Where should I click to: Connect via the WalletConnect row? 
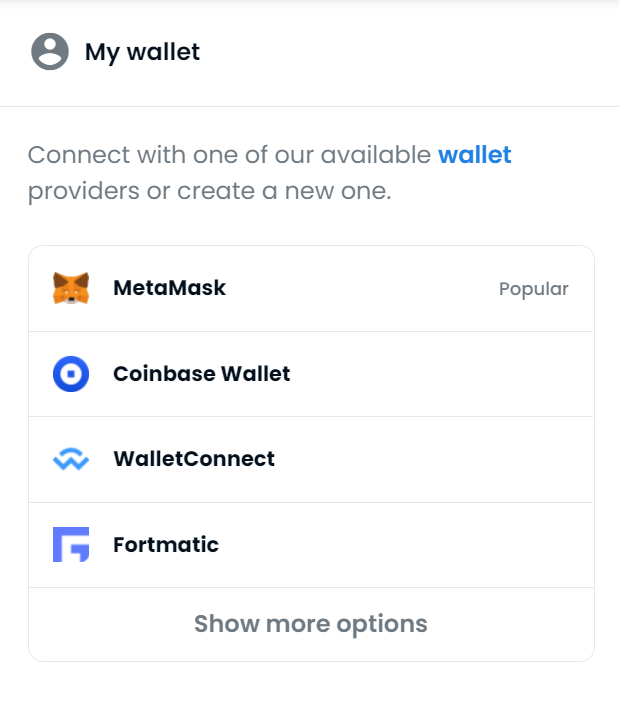pos(311,459)
